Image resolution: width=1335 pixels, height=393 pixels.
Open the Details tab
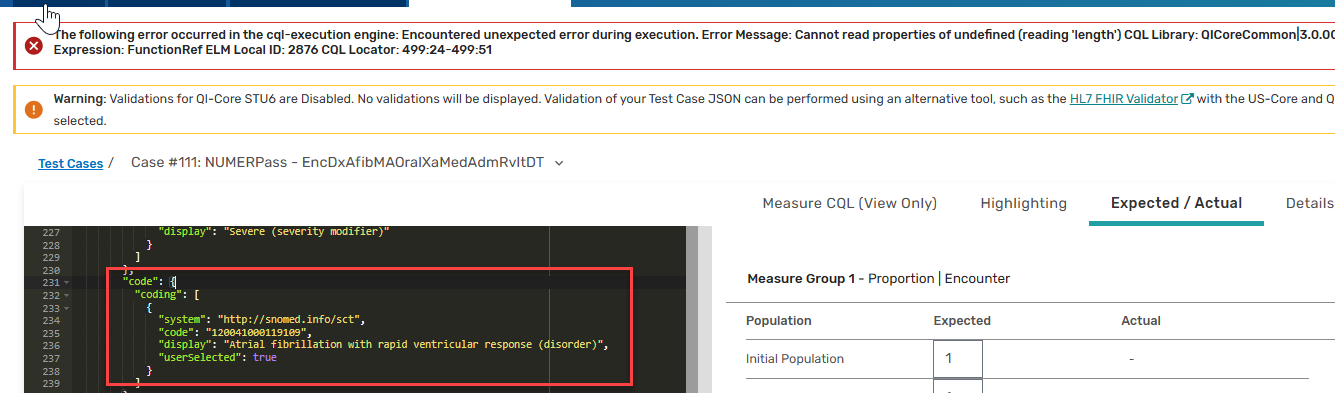click(x=1309, y=203)
